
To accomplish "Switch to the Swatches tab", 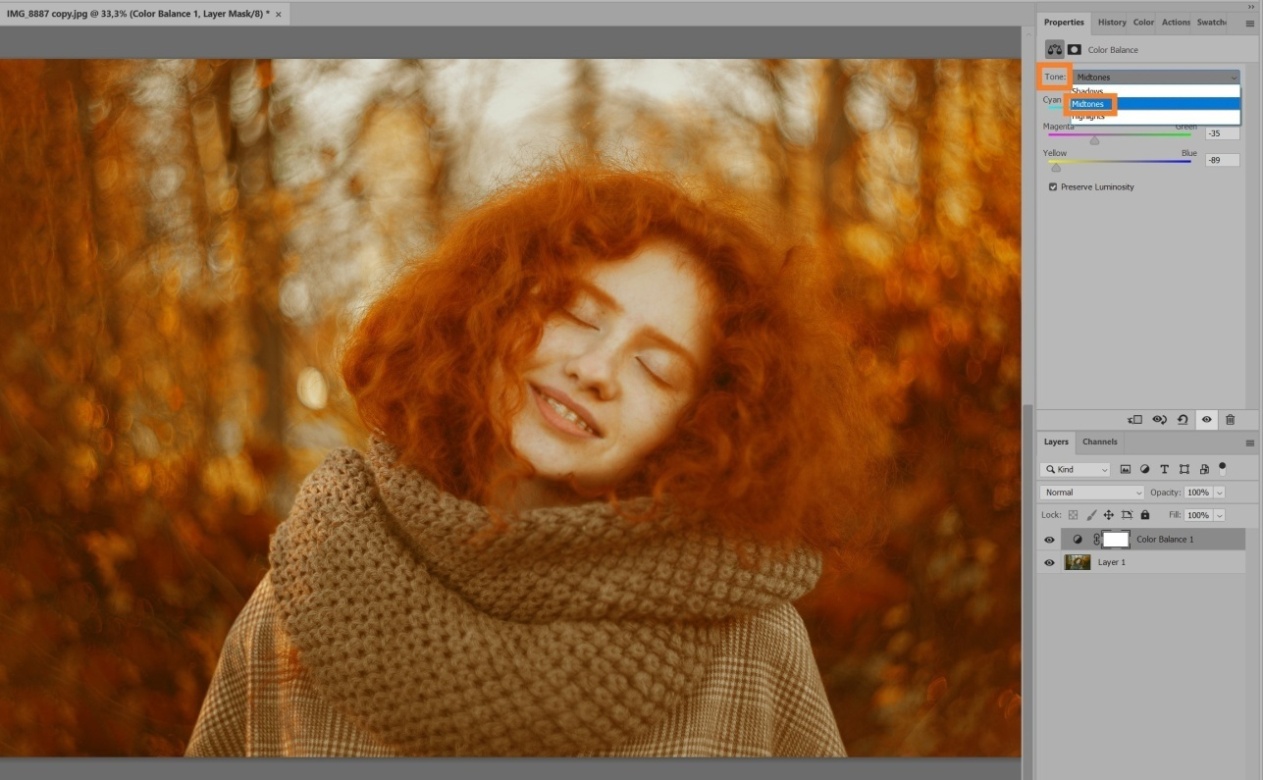I will coord(1211,22).
